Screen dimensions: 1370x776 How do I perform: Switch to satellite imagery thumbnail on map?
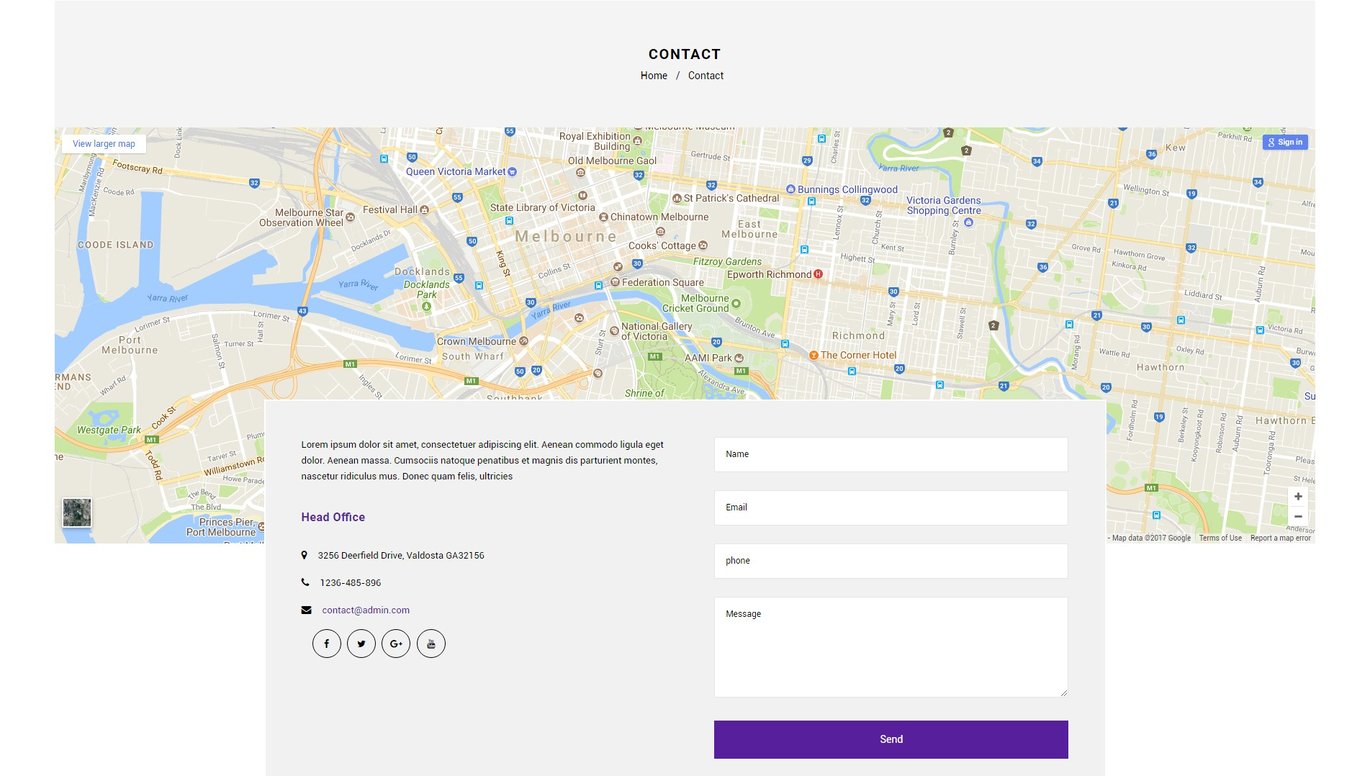point(77,513)
